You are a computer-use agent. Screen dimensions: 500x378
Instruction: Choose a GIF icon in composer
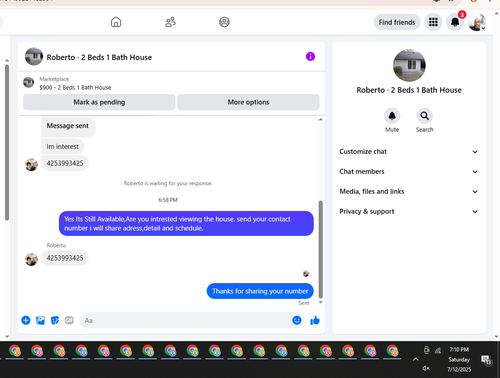click(x=69, y=320)
